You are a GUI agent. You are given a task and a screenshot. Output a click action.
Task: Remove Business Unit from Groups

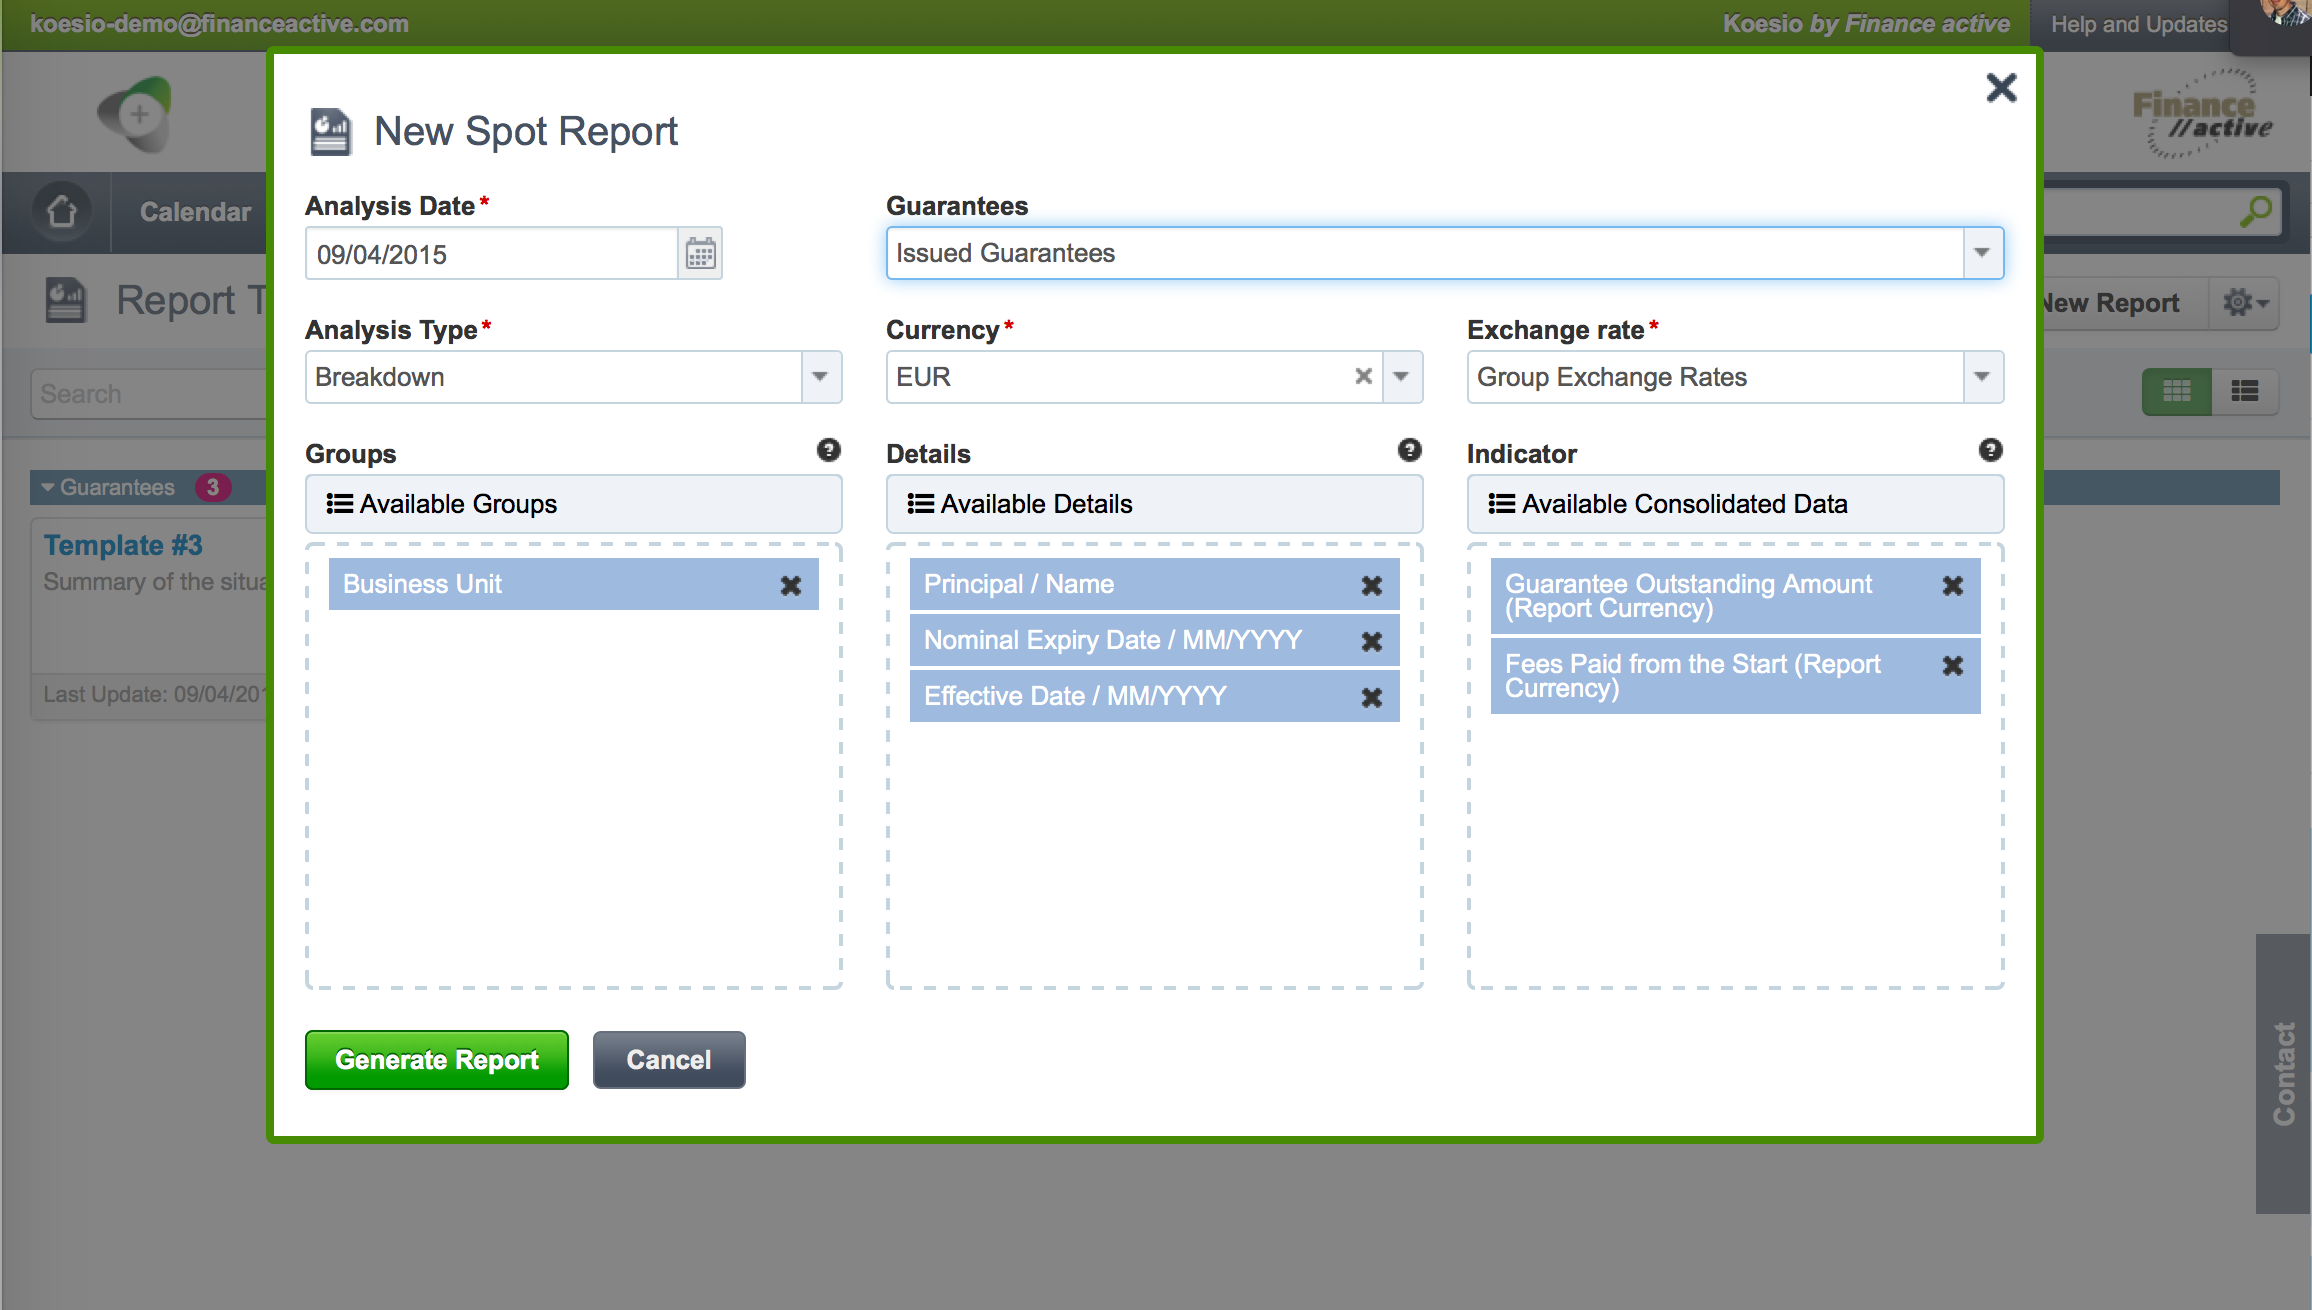point(790,586)
